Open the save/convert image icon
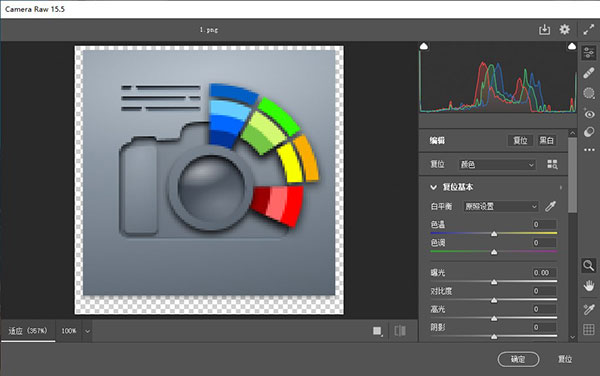 point(544,30)
